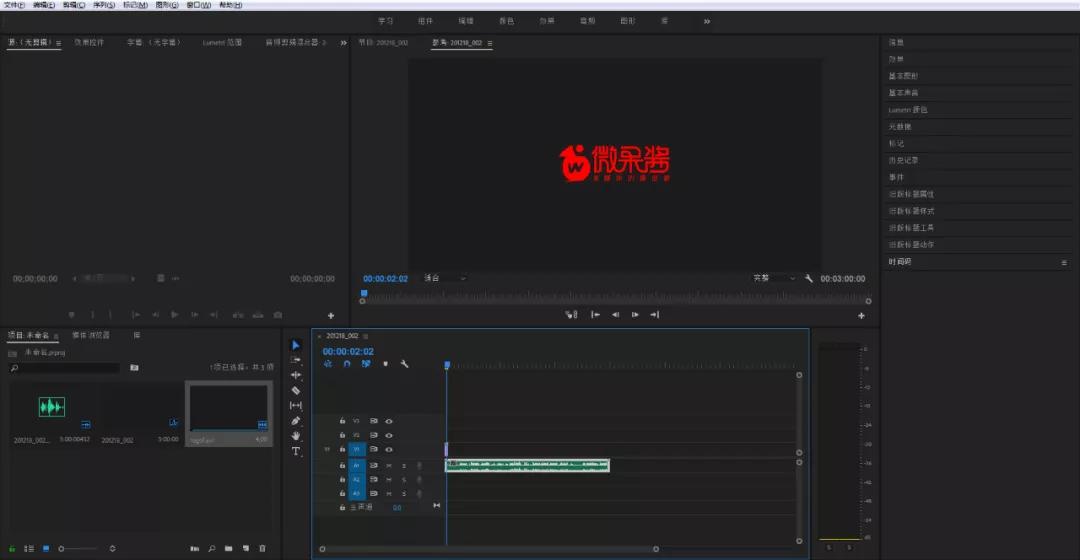1080x560 pixels.
Task: Open program monitor panel menu
Action: click(x=490, y=43)
